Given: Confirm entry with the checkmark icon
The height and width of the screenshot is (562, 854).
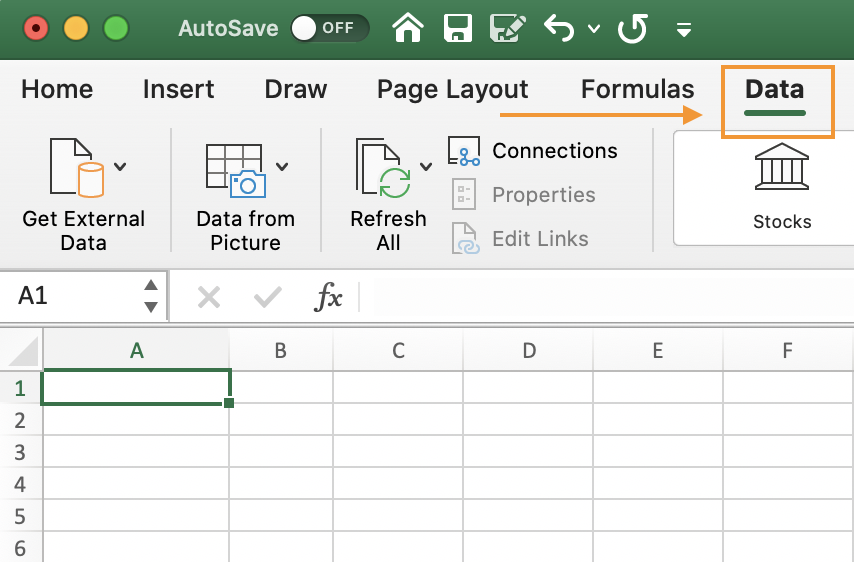Looking at the screenshot, I should pos(267,297).
